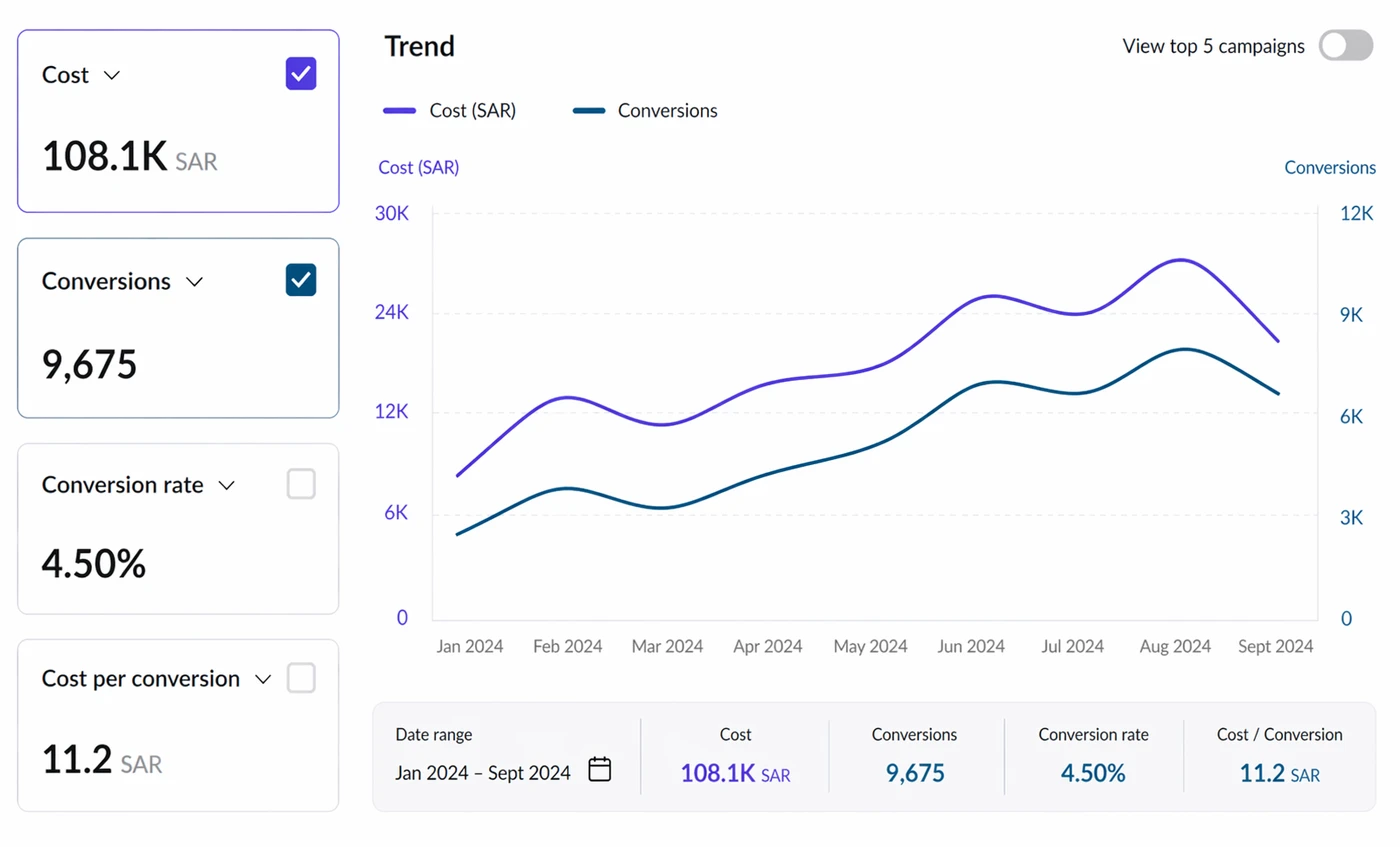Click the summary bar Conversion rate 4.50%

coord(1093,773)
